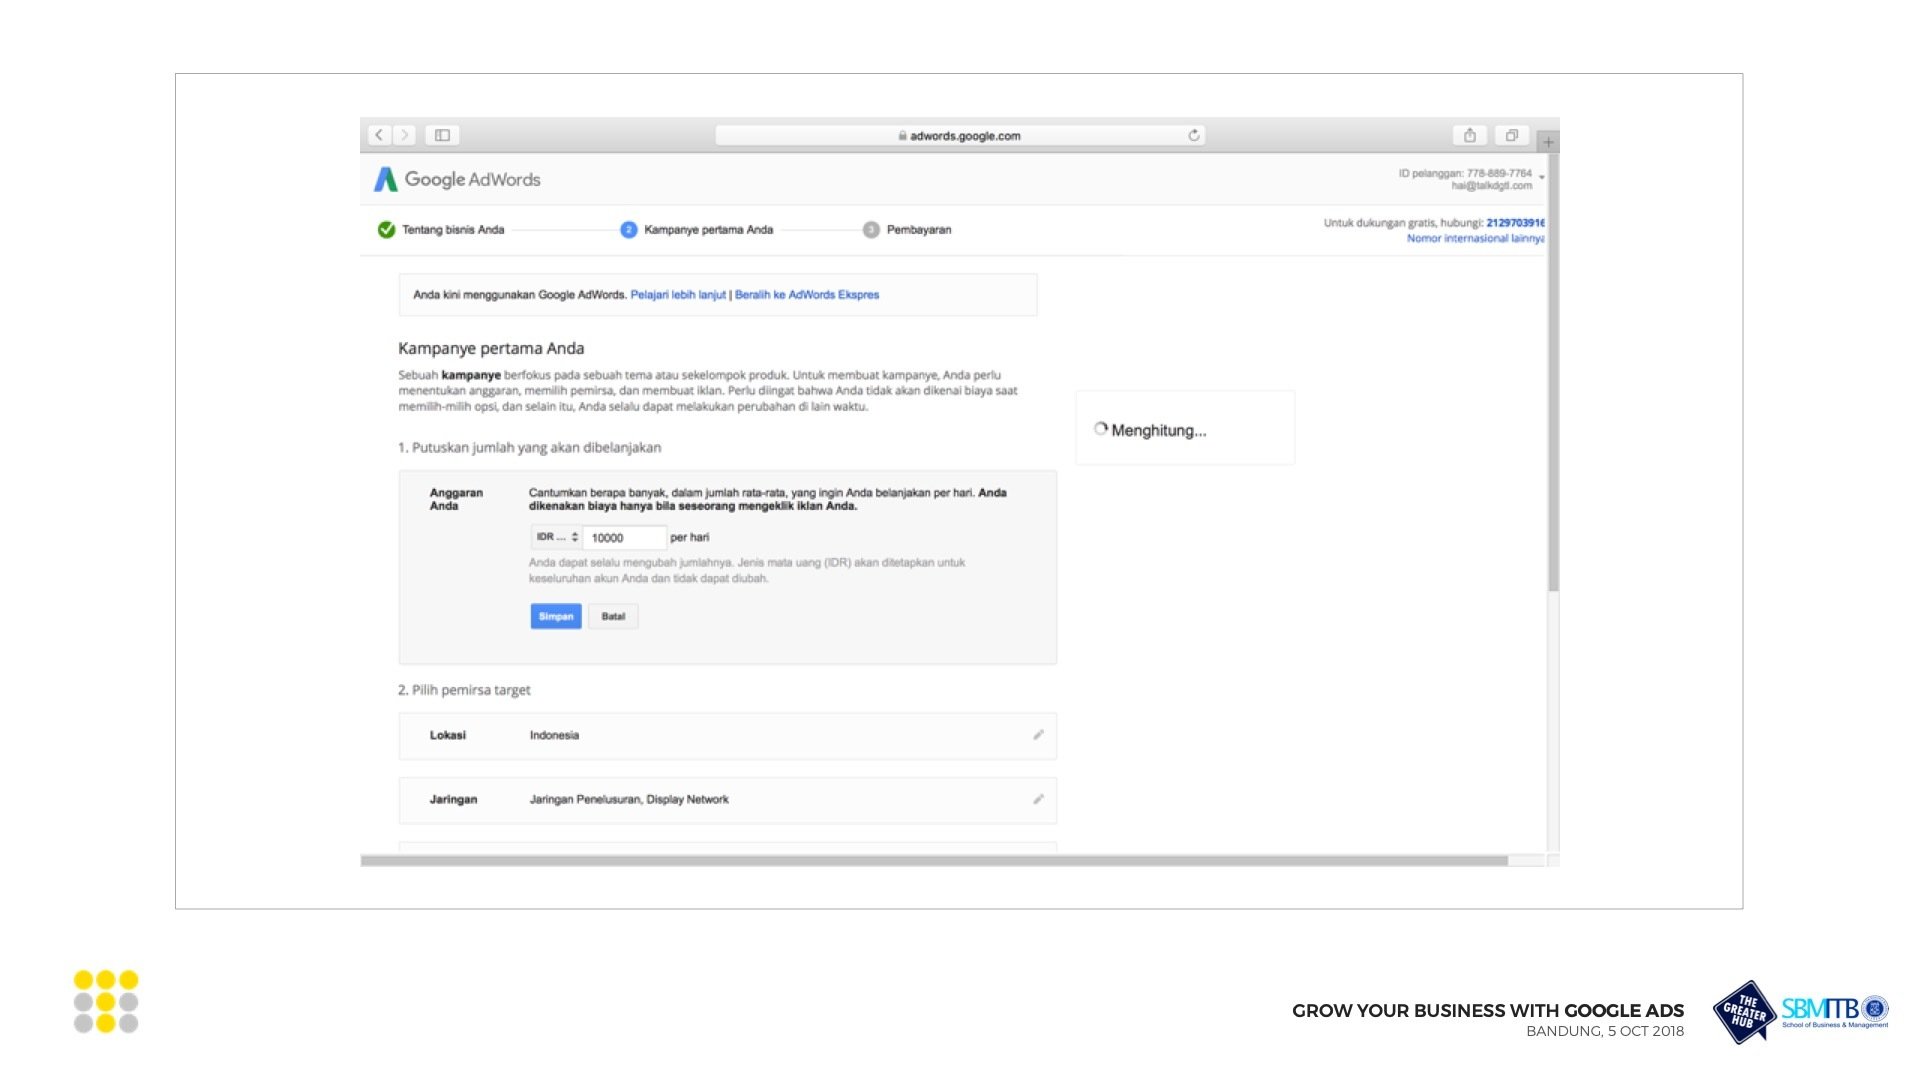Click Beralih ke AdWords Ekspres link
This screenshot has width=1920, height=1080.
(807, 295)
